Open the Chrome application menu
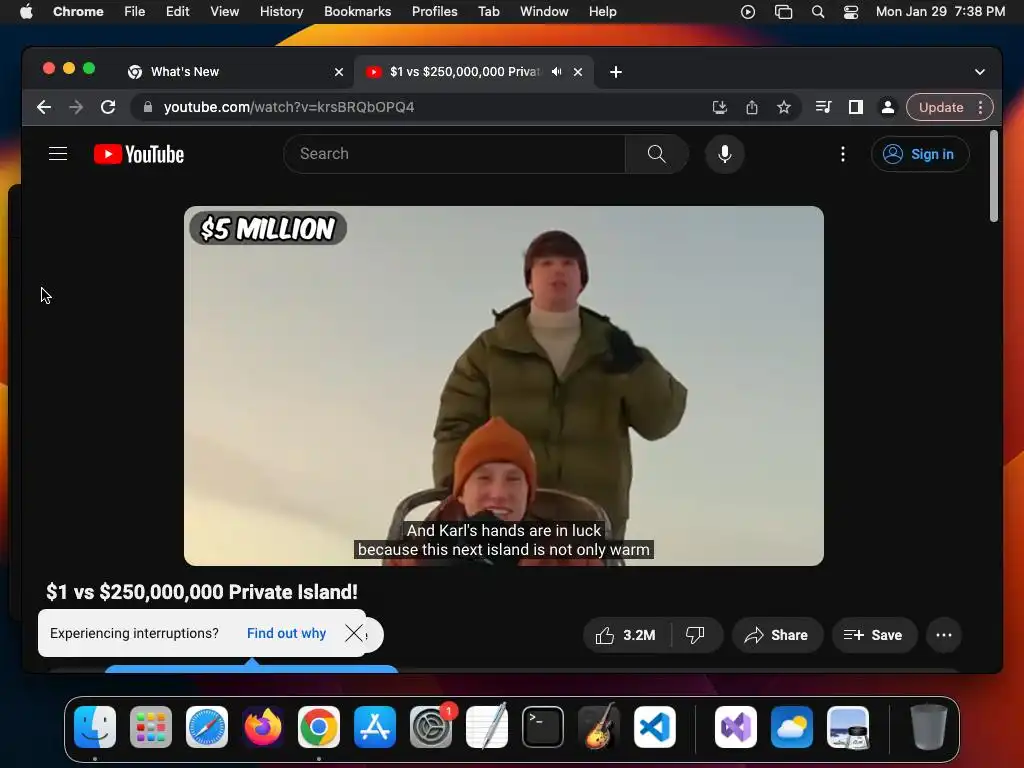 78,12
